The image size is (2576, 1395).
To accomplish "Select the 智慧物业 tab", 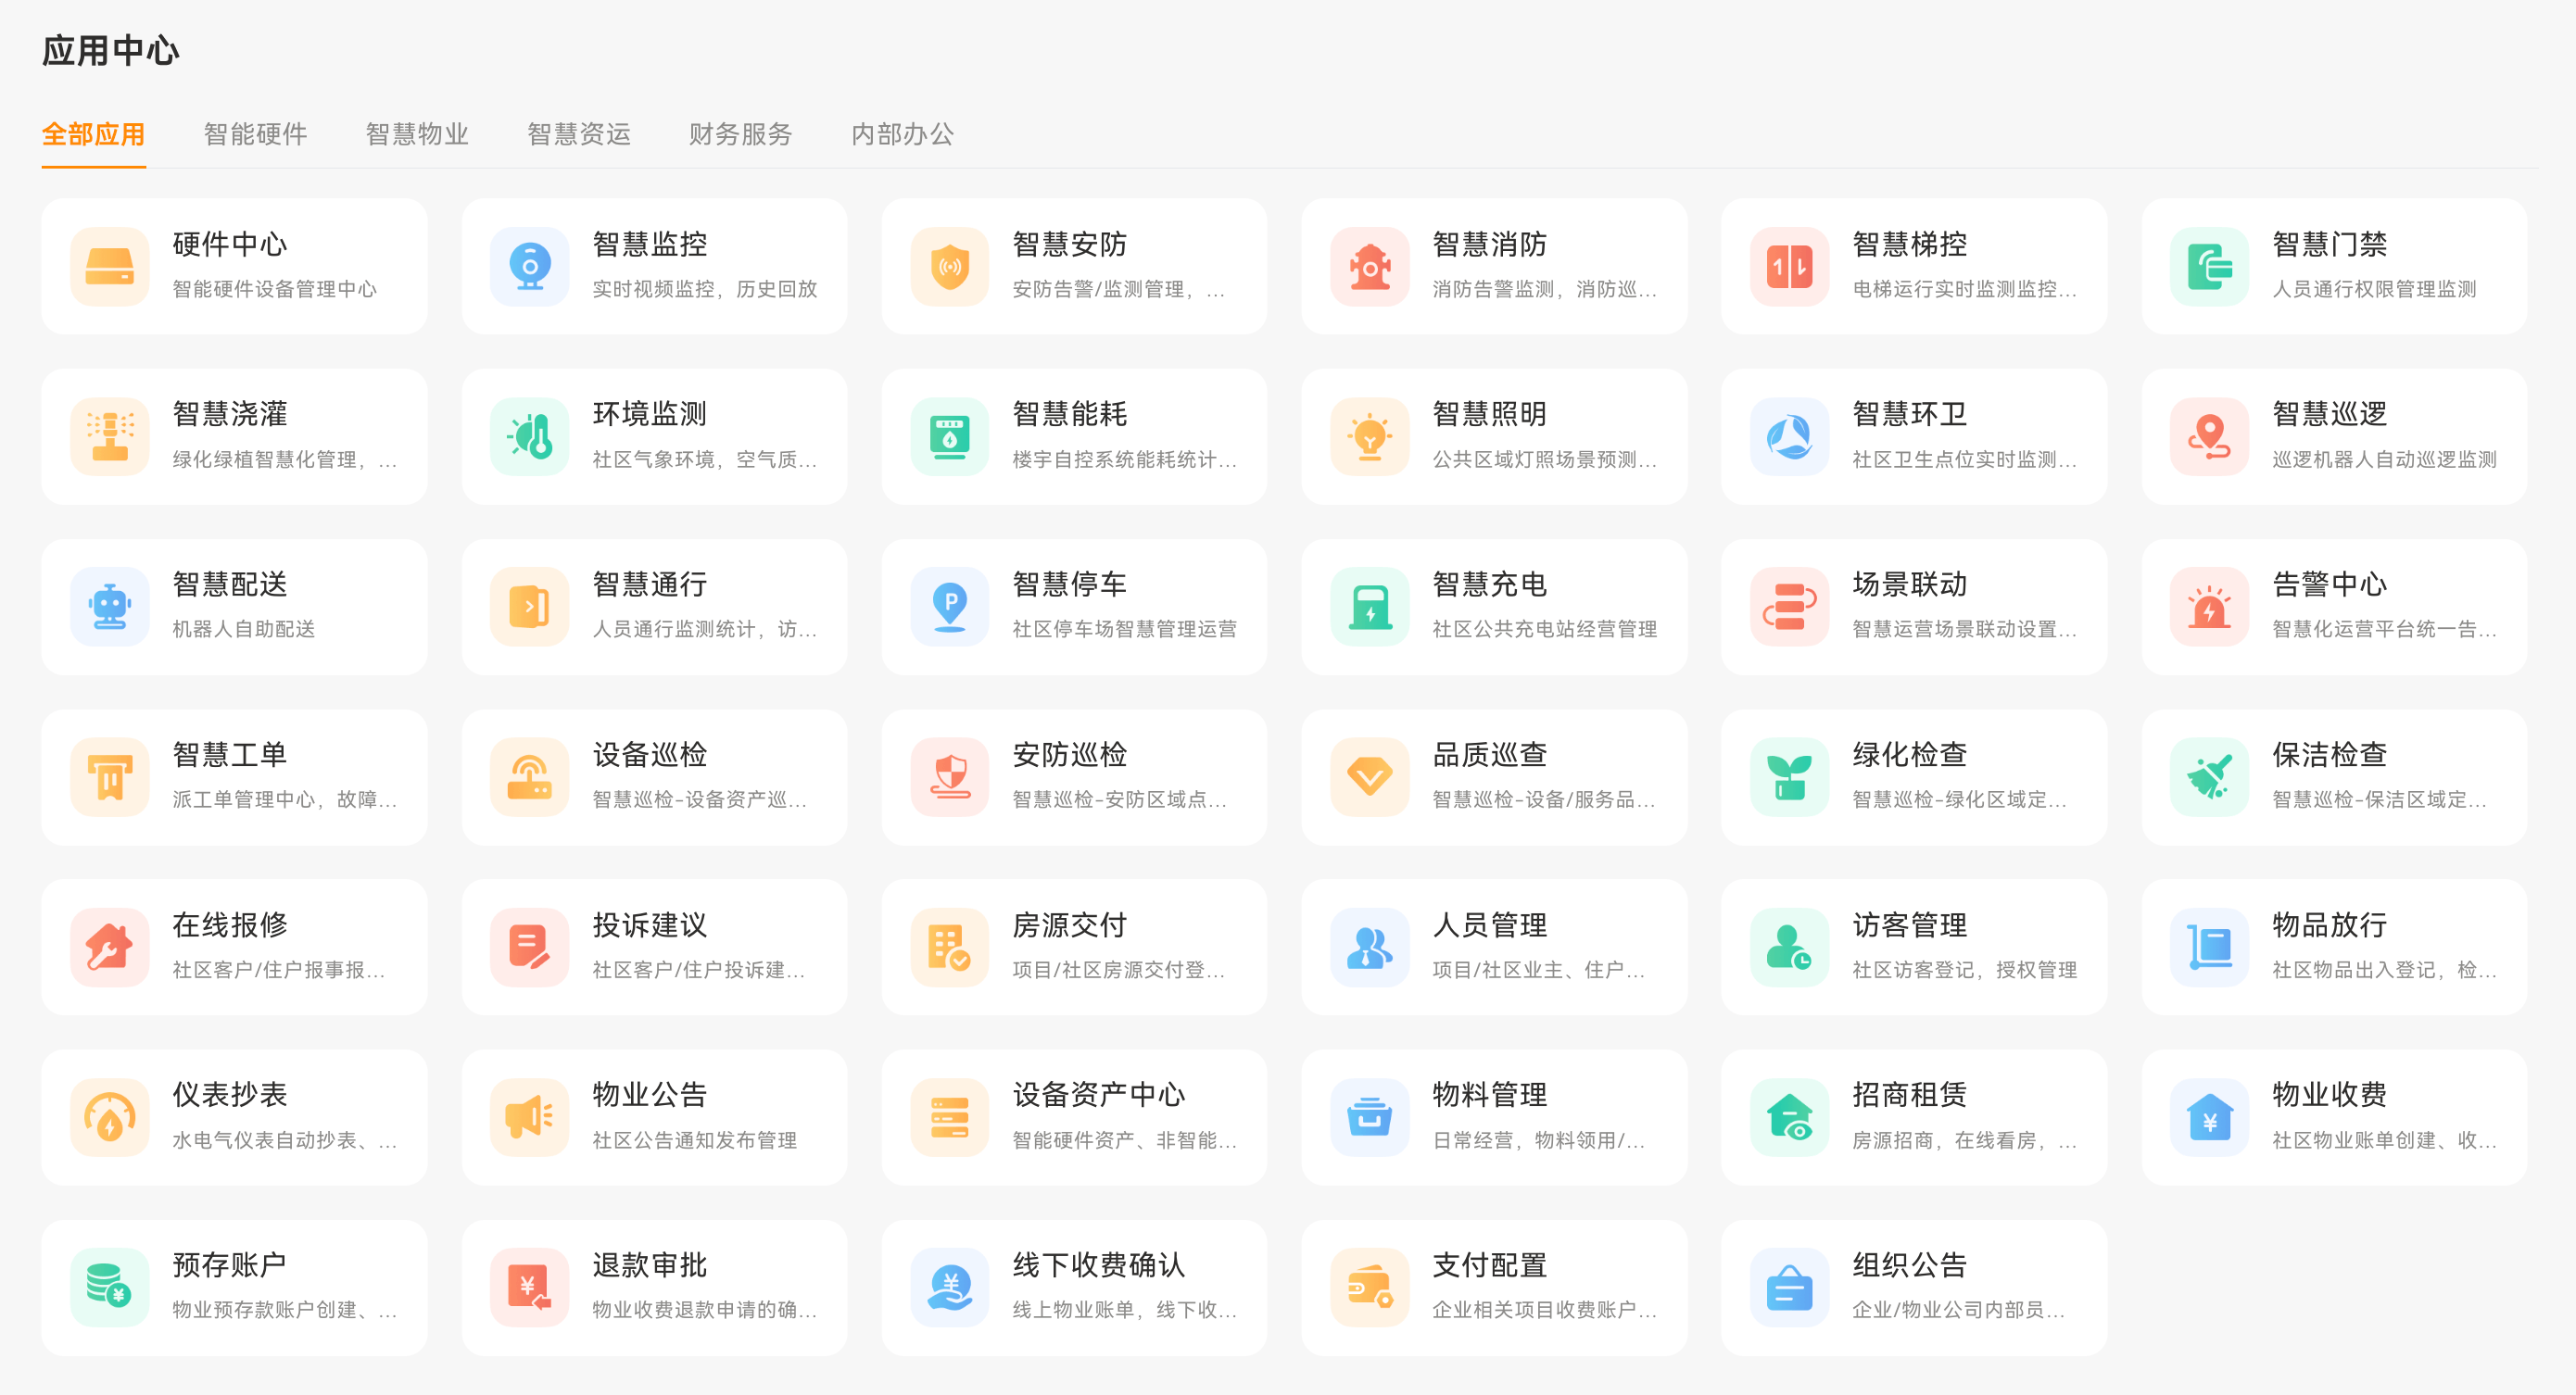I will [x=417, y=134].
